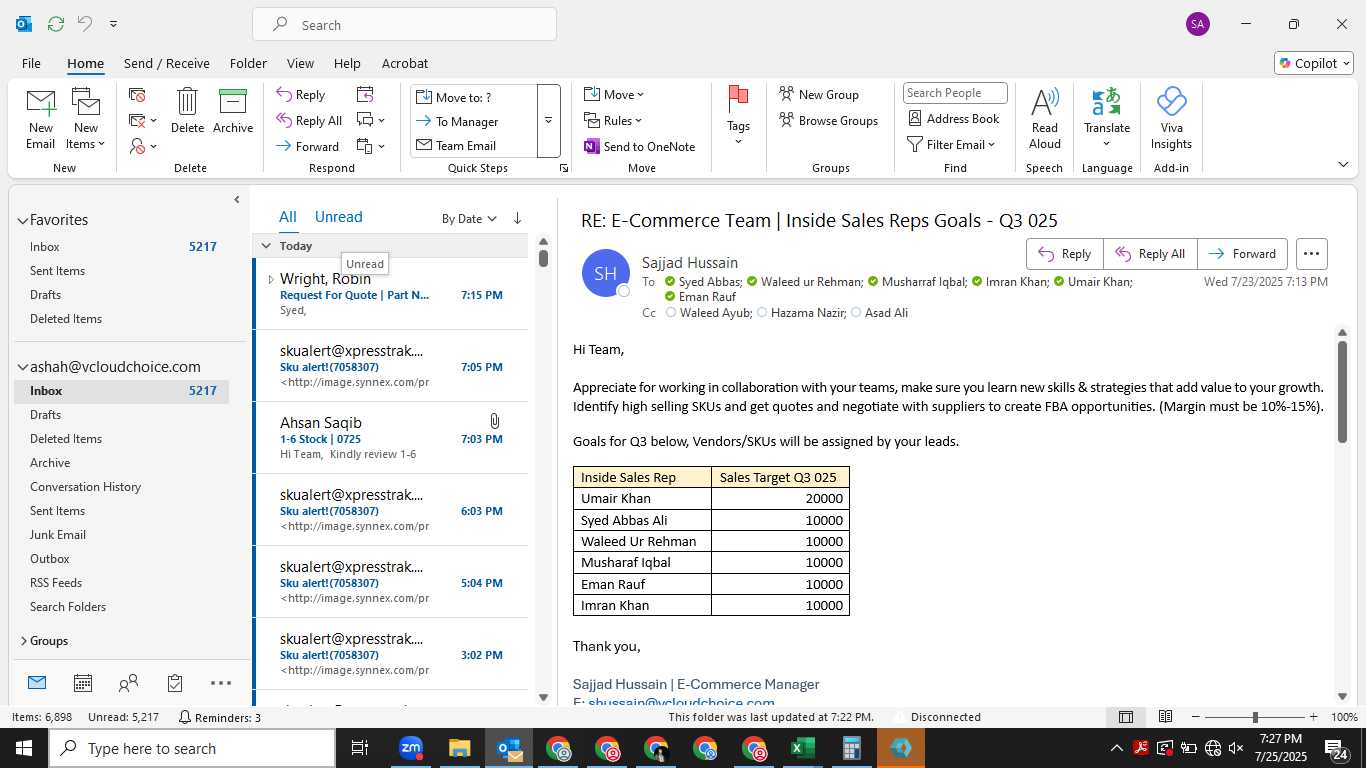Open the Translate dropdown
1366x768 pixels.
coord(1107,118)
